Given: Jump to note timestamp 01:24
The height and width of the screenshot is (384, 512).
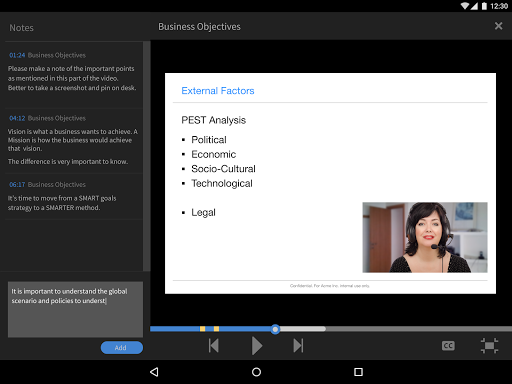Looking at the screenshot, I should 17,55.
